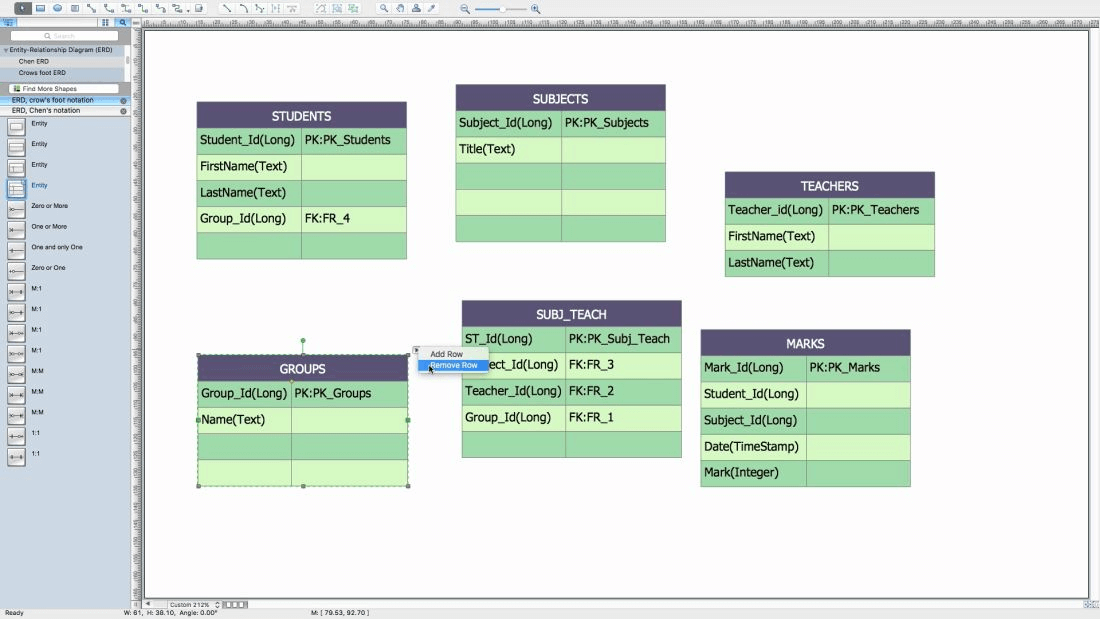Viewport: 1100px width, 619px height.
Task: Pick the first M:M connector shape
Action: coord(16,374)
